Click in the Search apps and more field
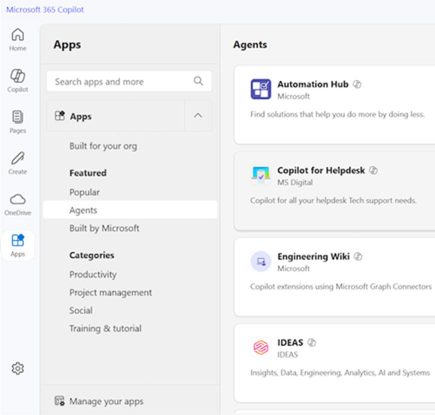435x415 pixels. click(x=129, y=81)
